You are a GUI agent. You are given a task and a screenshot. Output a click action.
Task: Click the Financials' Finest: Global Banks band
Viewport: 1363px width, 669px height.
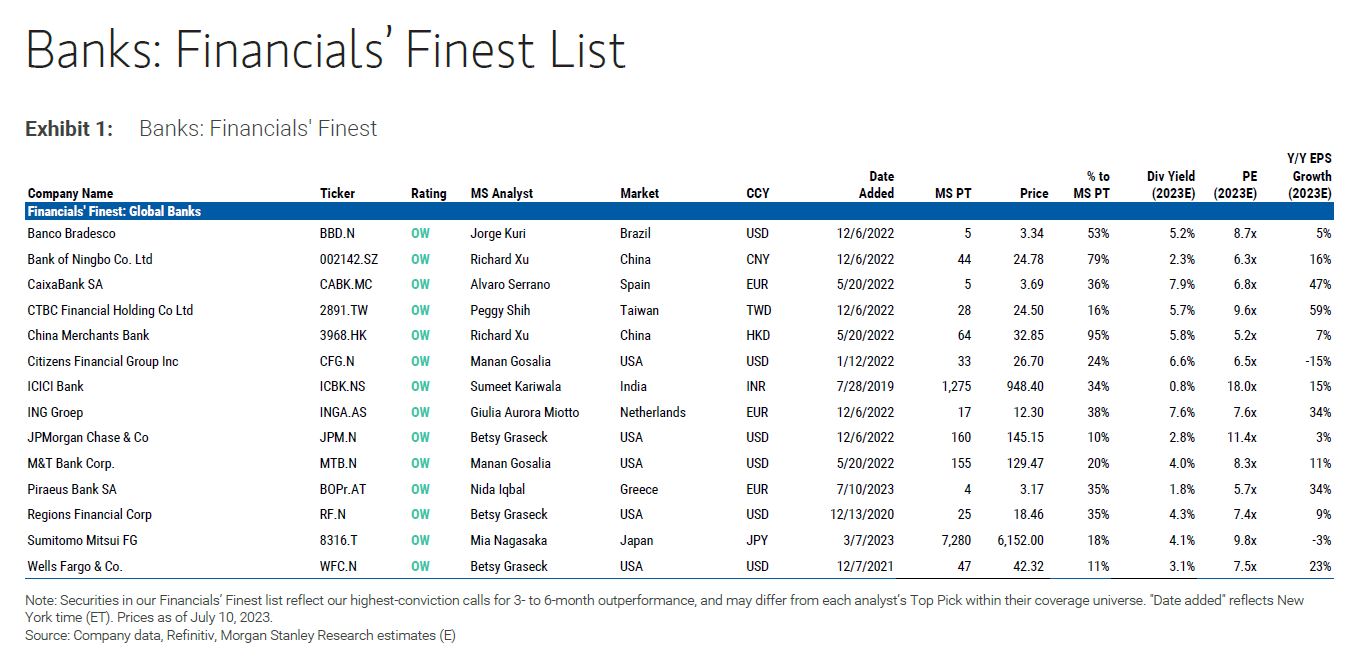114,212
